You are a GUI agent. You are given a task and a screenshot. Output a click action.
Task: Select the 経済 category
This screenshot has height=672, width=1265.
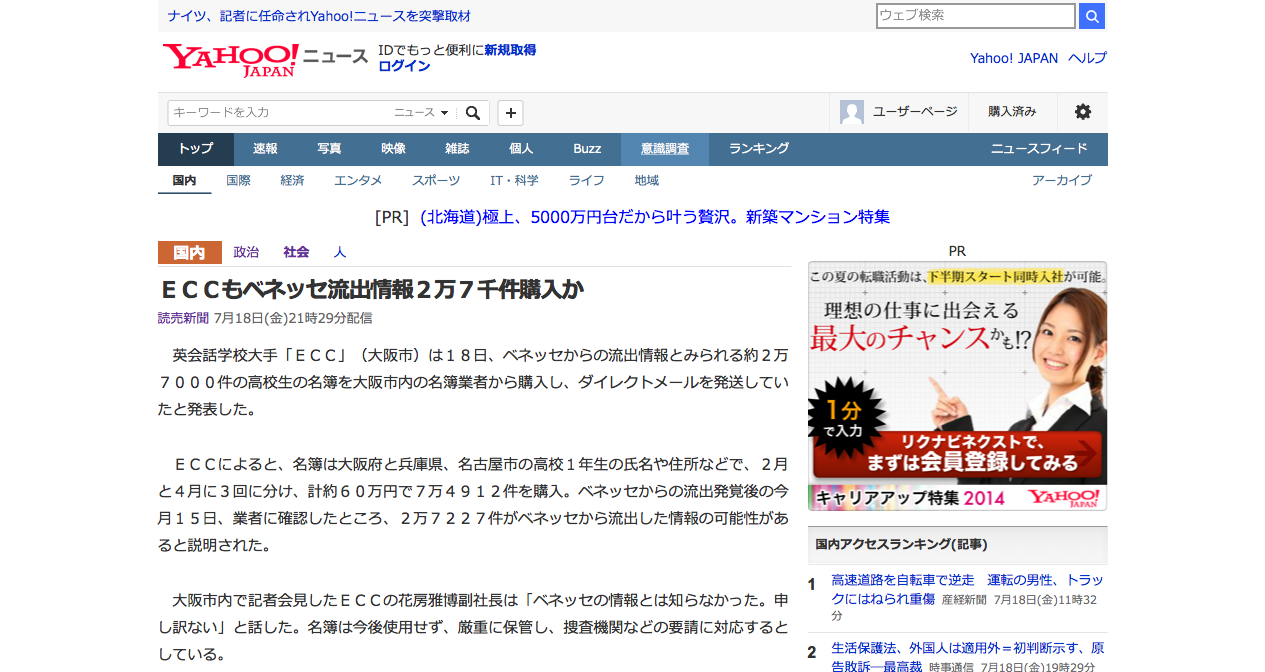coord(292,181)
